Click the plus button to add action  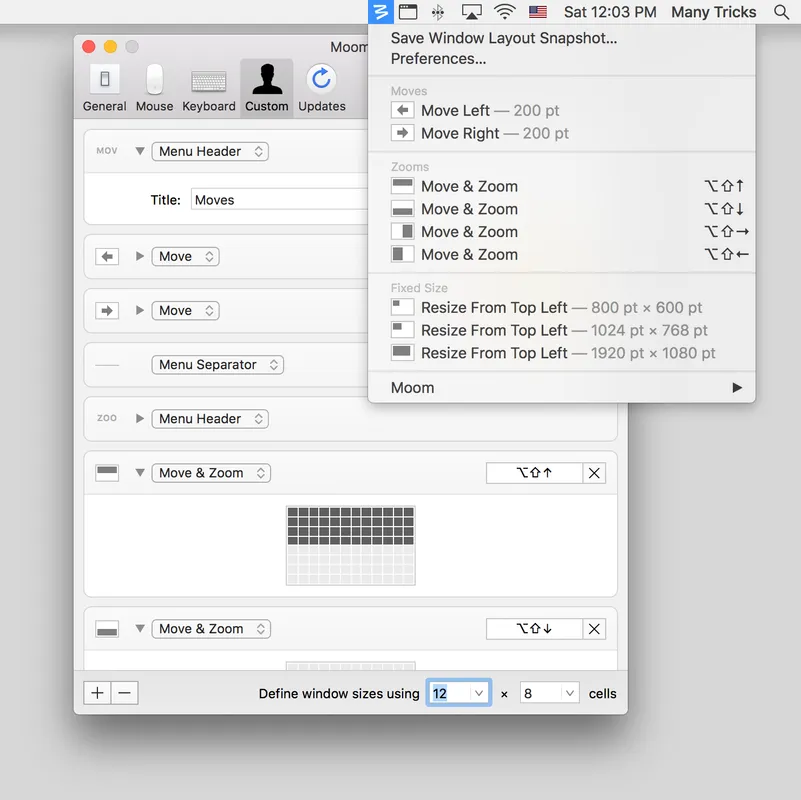(97, 693)
